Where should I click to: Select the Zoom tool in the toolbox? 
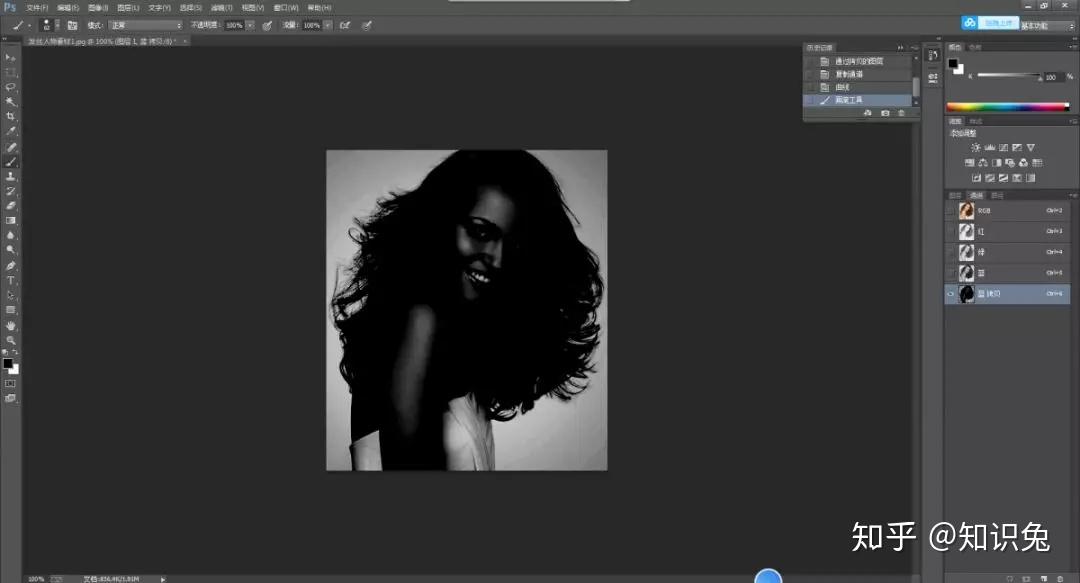coord(11,340)
